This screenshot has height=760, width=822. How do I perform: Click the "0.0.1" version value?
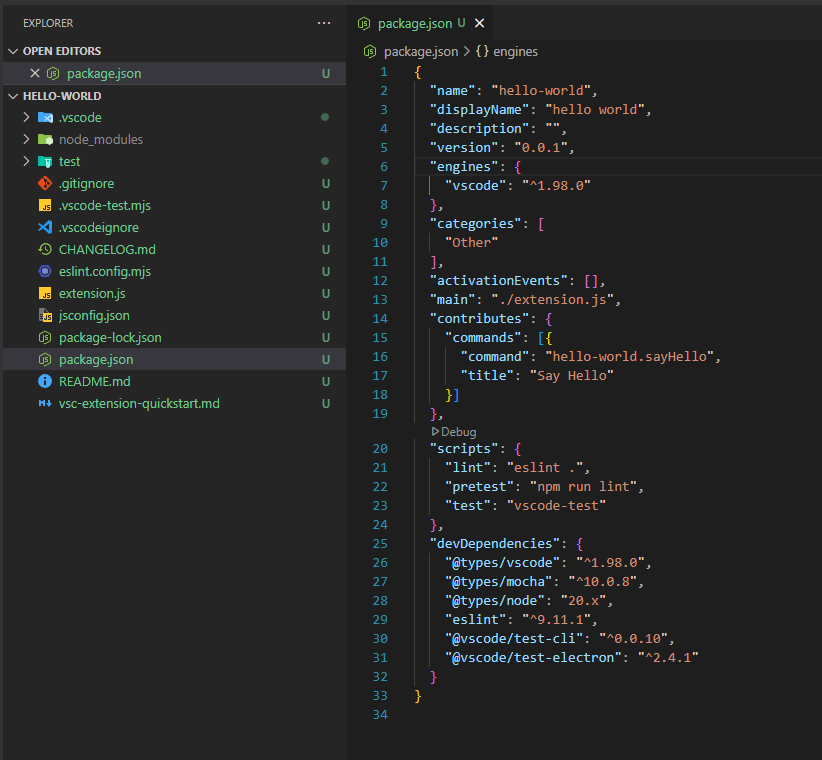tap(541, 148)
